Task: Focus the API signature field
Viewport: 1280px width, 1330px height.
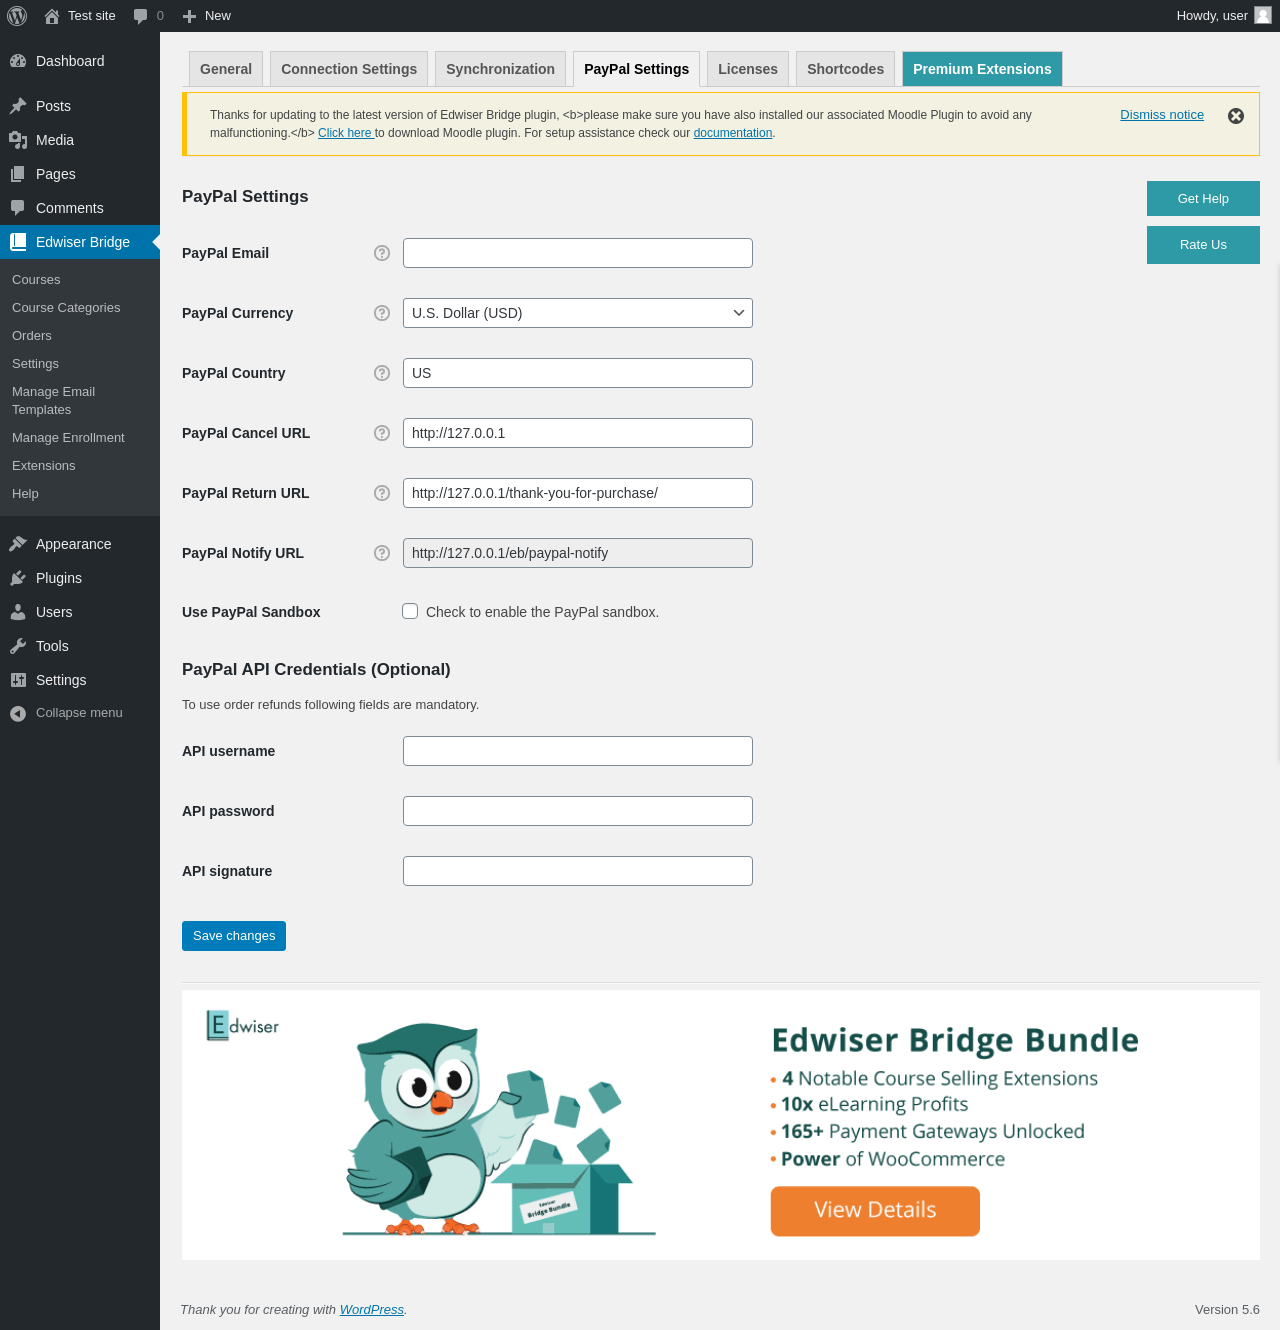Action: (578, 871)
